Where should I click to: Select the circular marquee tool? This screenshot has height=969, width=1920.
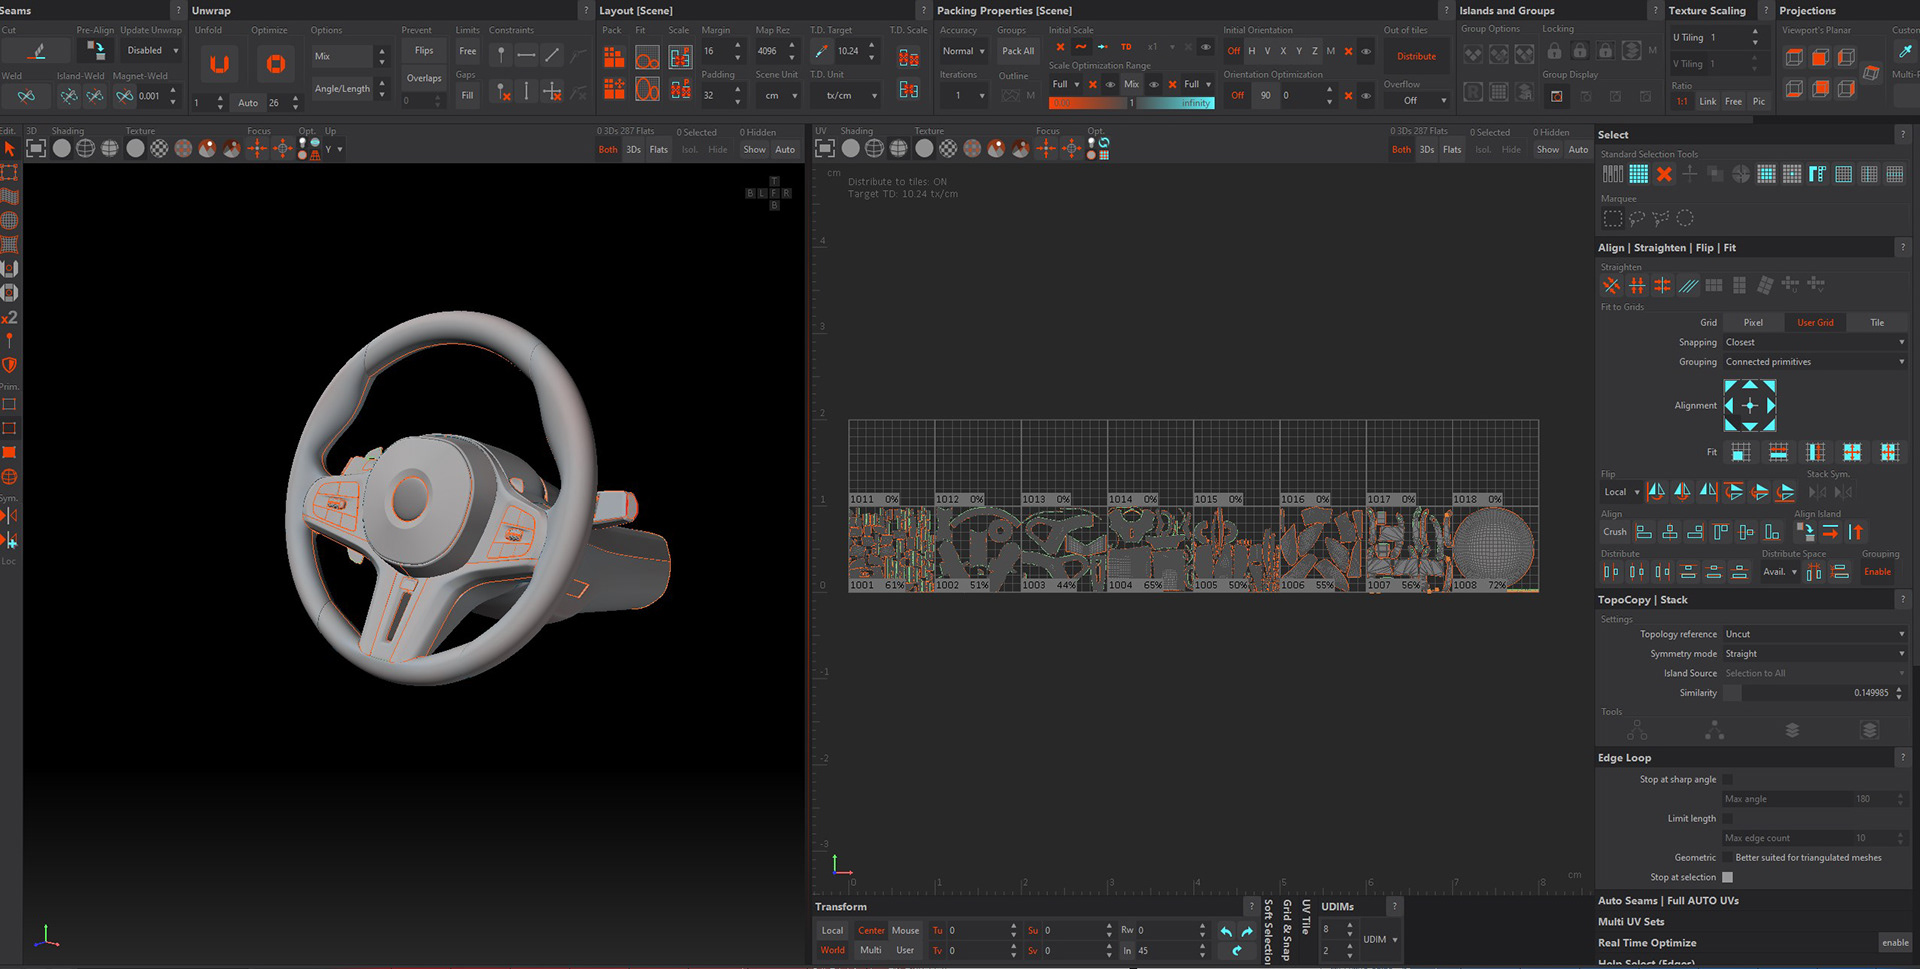(1685, 218)
